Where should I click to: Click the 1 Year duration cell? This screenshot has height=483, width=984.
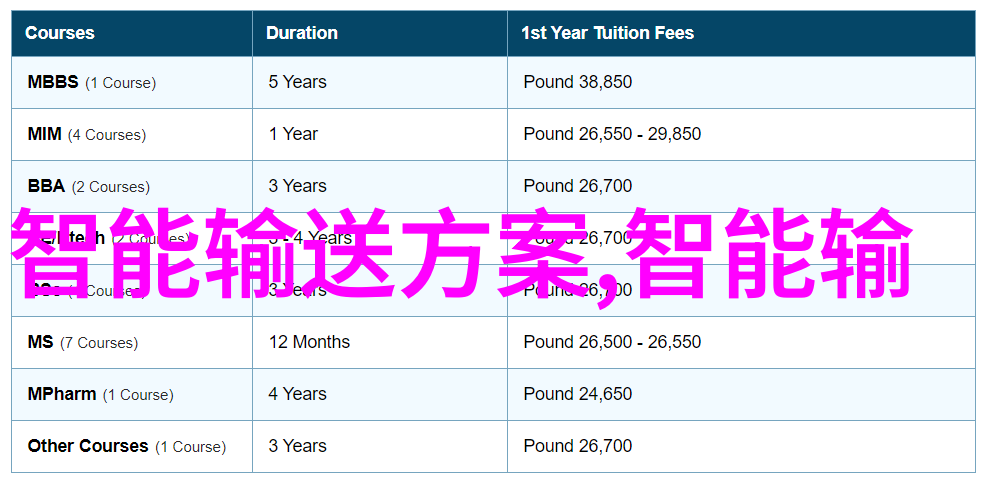[x=293, y=134]
